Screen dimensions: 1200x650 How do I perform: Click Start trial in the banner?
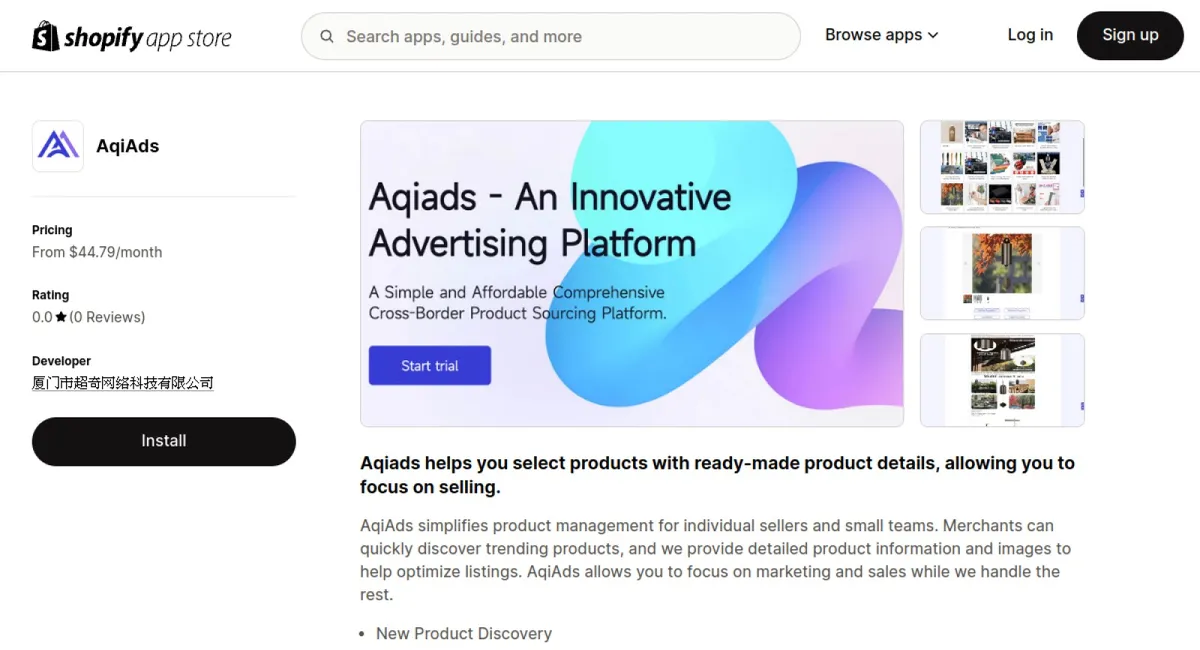(x=429, y=366)
